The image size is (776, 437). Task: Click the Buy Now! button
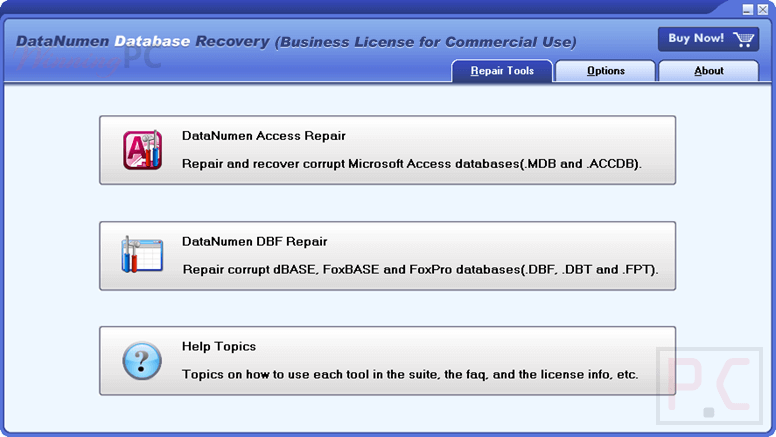click(x=708, y=39)
